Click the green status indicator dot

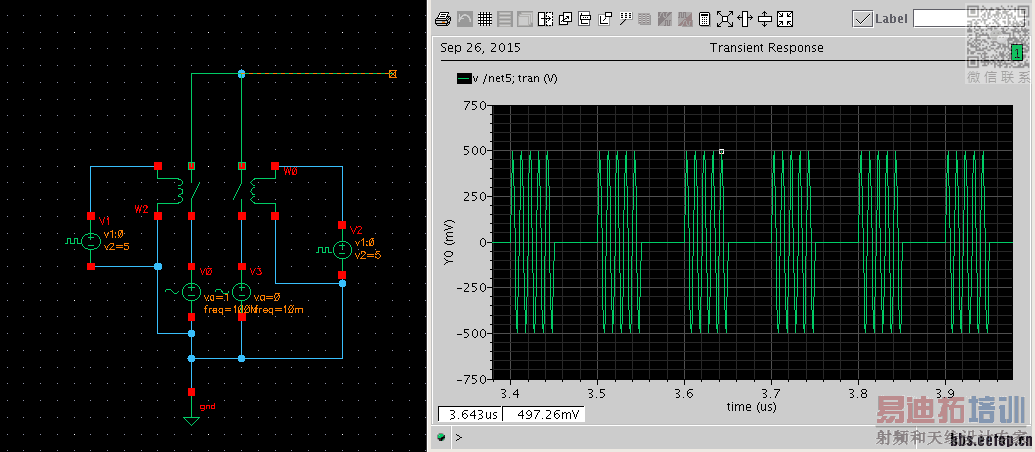click(x=442, y=437)
